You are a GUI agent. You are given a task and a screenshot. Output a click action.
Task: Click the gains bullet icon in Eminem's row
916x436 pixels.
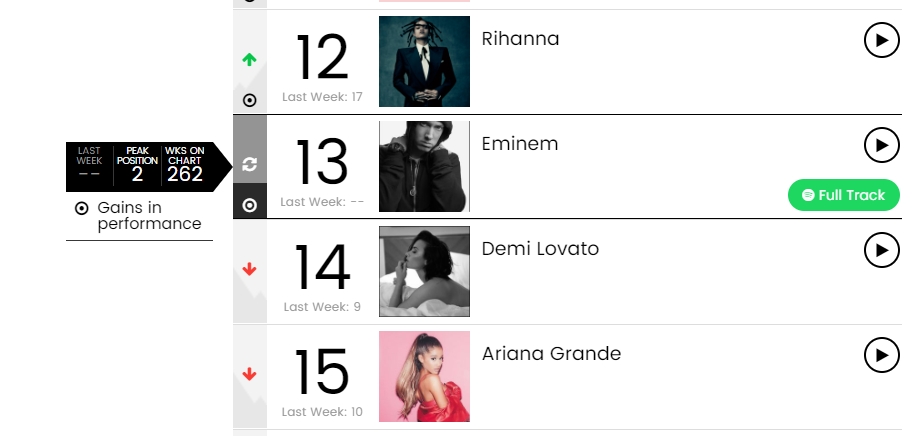[x=250, y=205]
